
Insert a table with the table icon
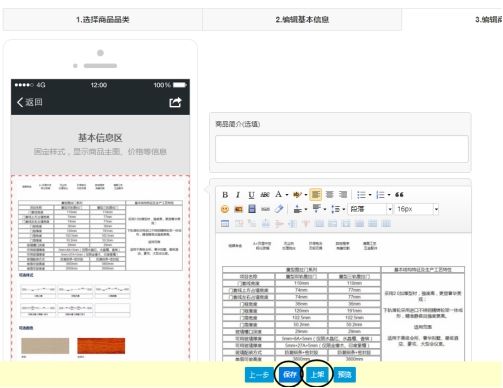[x=225, y=224]
